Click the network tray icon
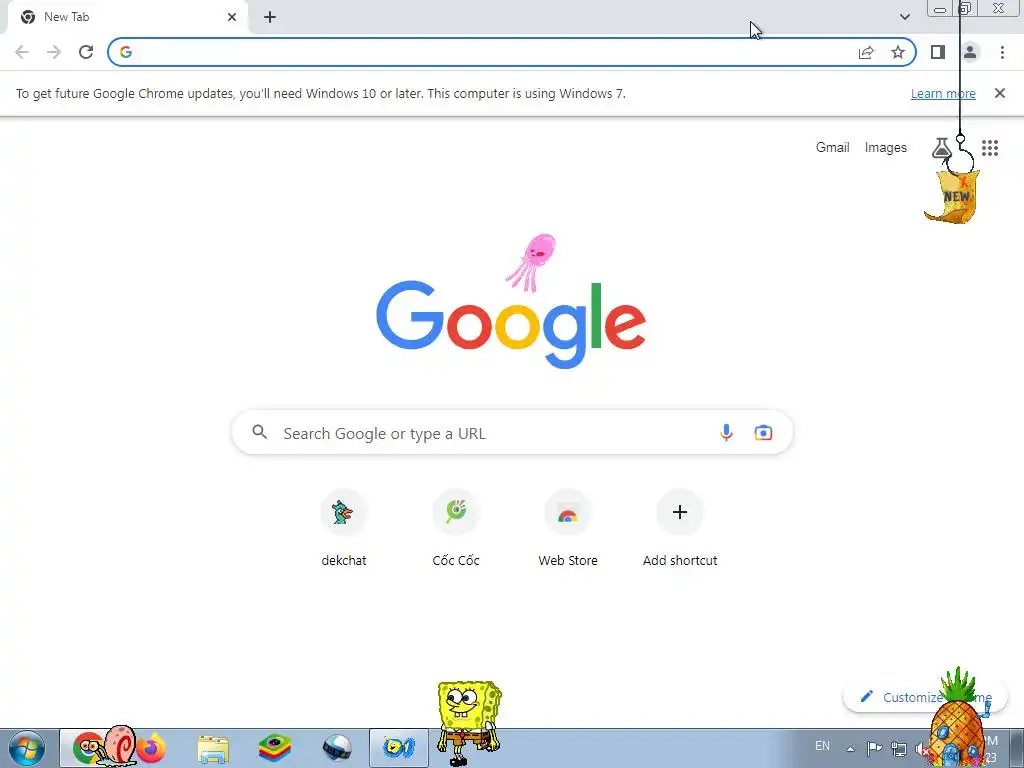 click(x=899, y=749)
